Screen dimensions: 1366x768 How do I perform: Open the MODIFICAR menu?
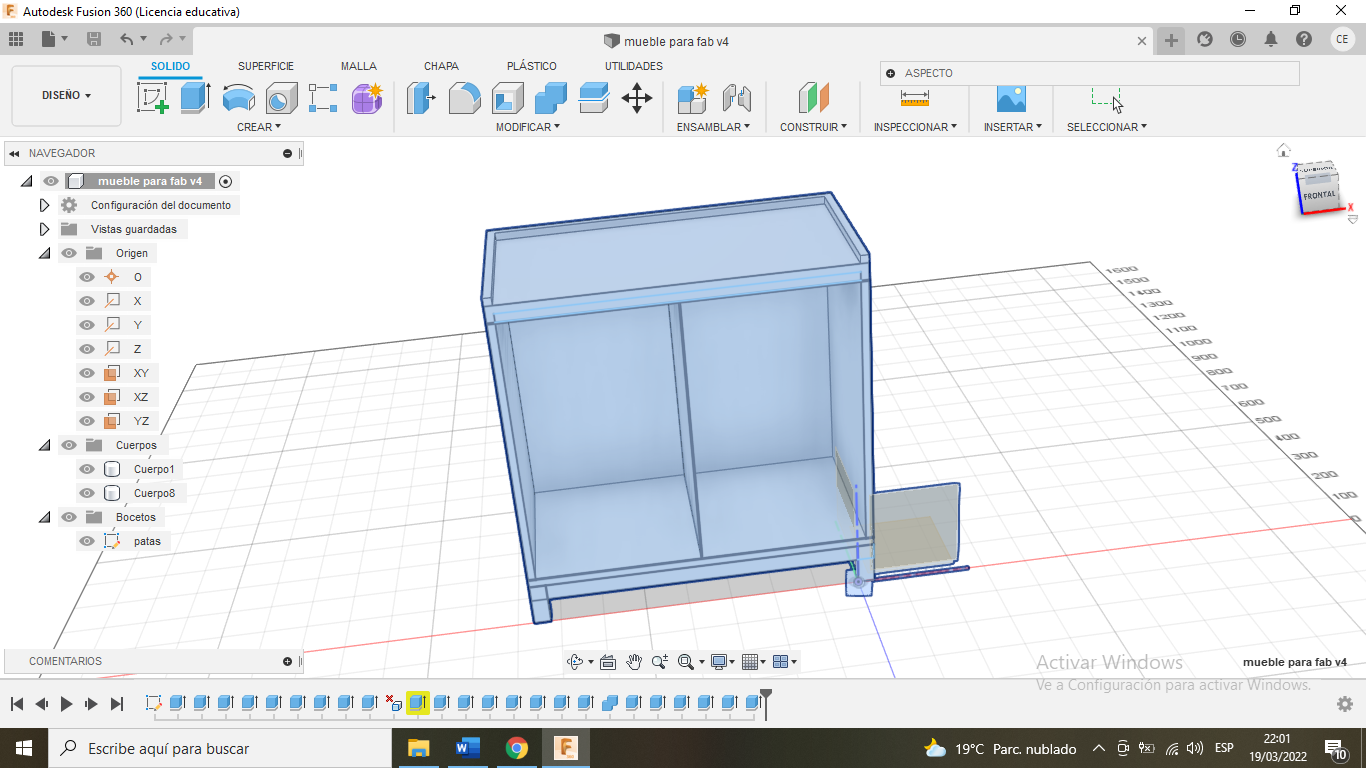click(527, 127)
